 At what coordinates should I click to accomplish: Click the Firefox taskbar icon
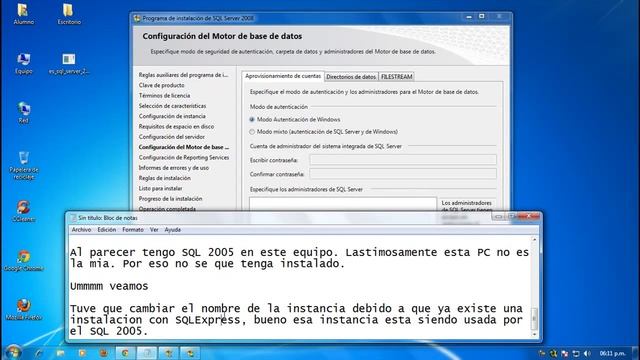point(104,353)
